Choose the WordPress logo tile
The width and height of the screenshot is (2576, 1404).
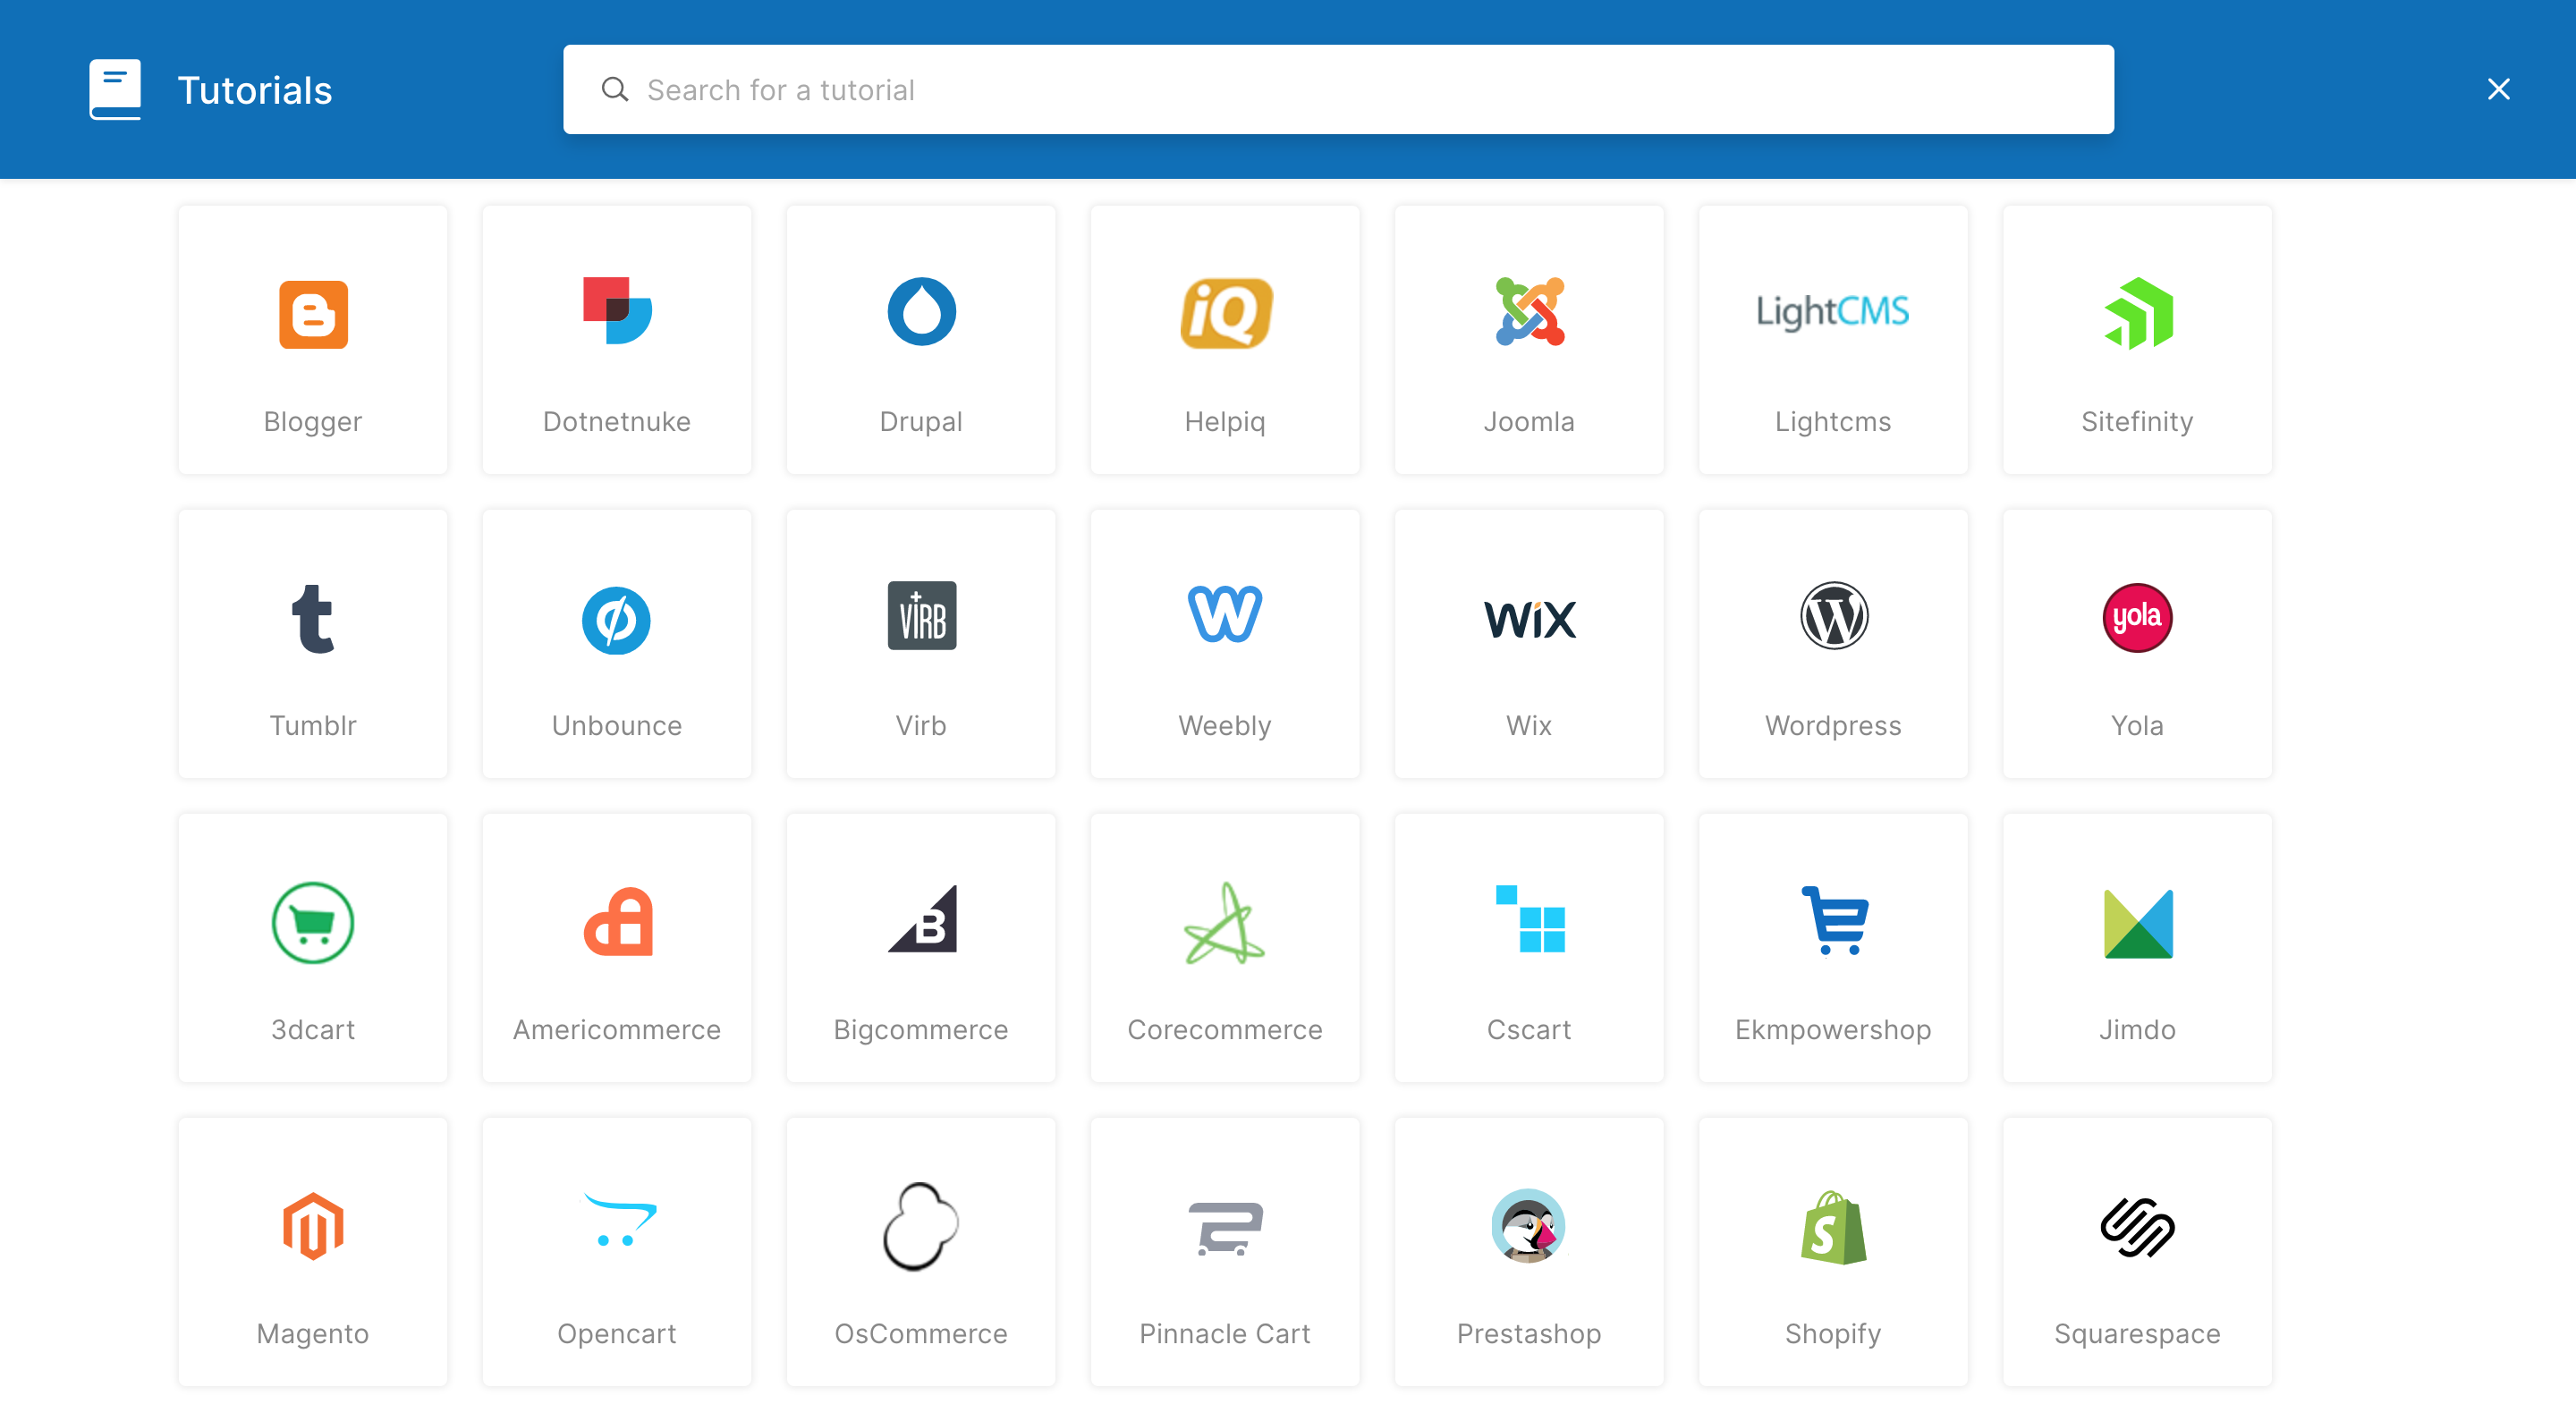click(1832, 617)
